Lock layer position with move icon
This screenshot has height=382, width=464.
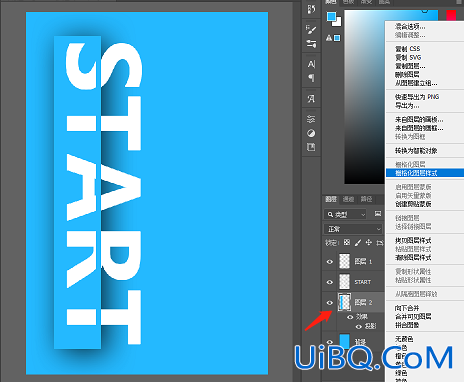pyautogui.click(x=369, y=242)
